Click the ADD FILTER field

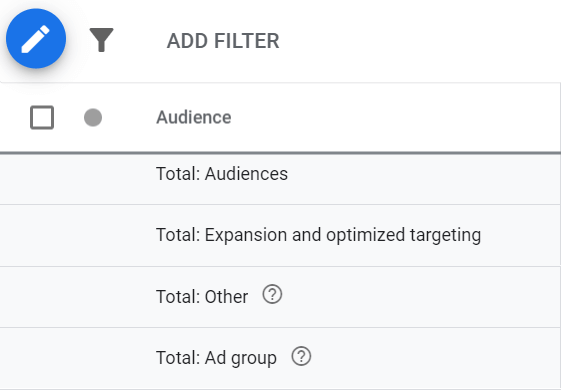coord(223,41)
